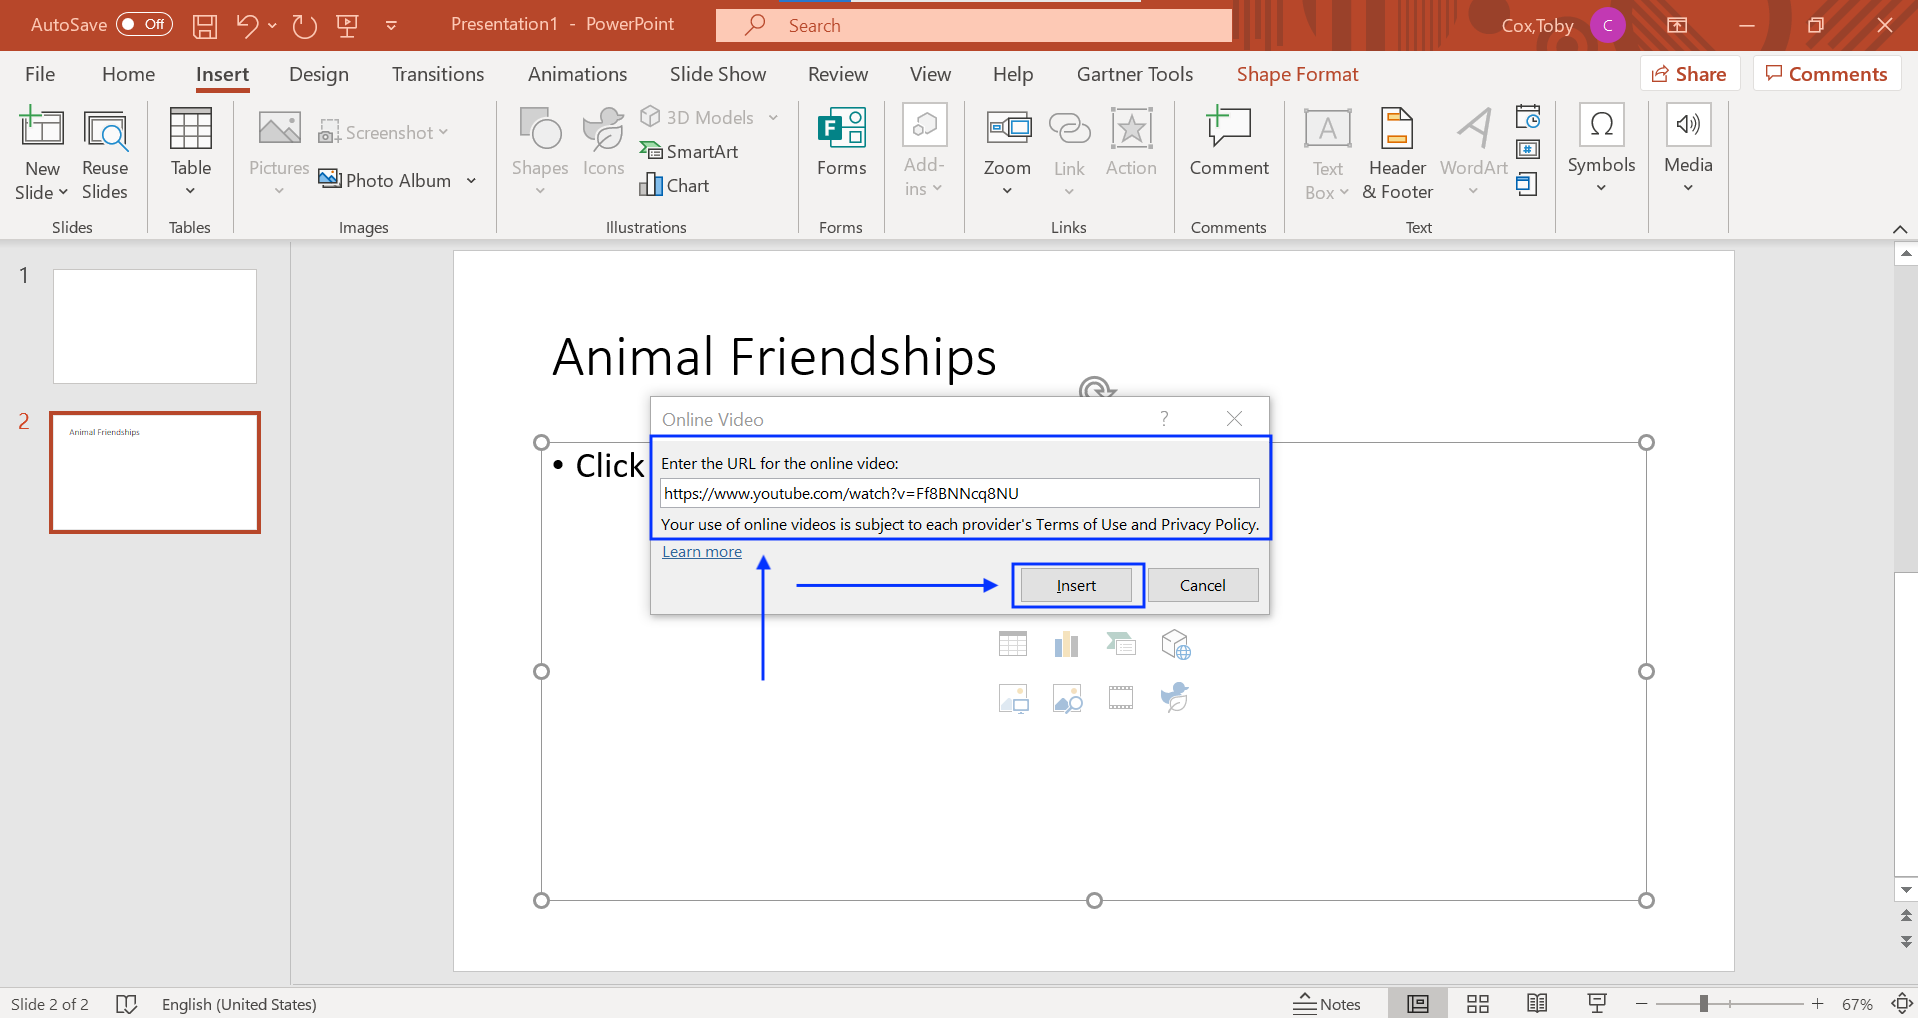Click placeholder Insert Table icon
This screenshot has width=1918, height=1018.
[x=1013, y=644]
